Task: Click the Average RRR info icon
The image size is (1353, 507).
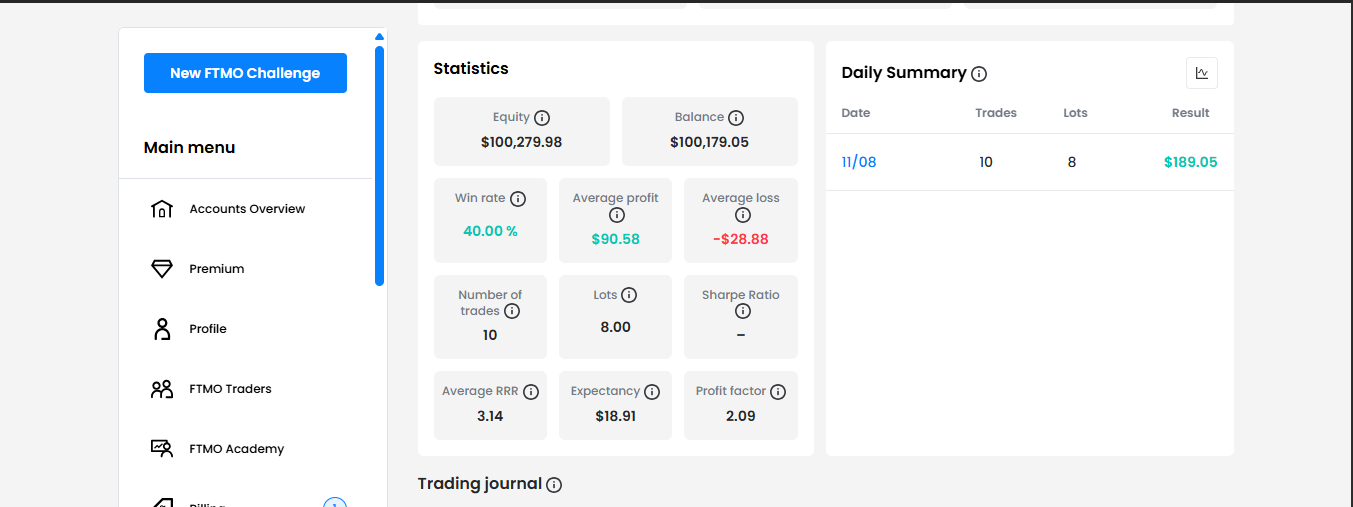Action: click(531, 392)
